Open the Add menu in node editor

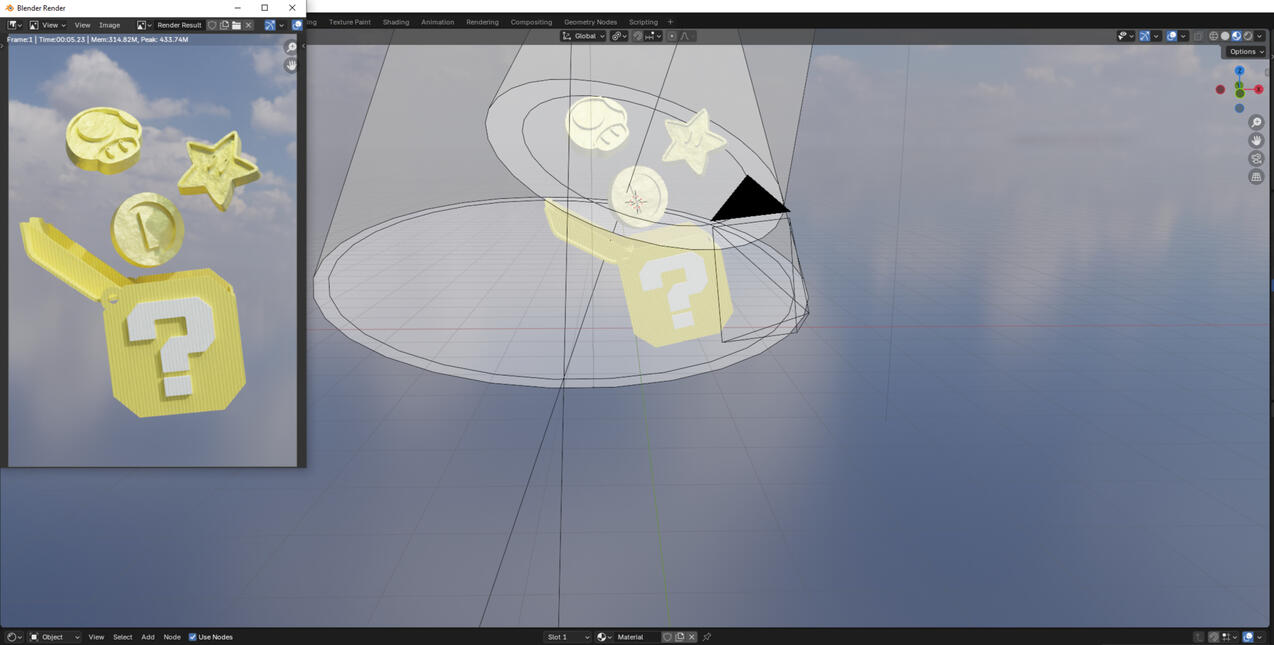pos(147,637)
